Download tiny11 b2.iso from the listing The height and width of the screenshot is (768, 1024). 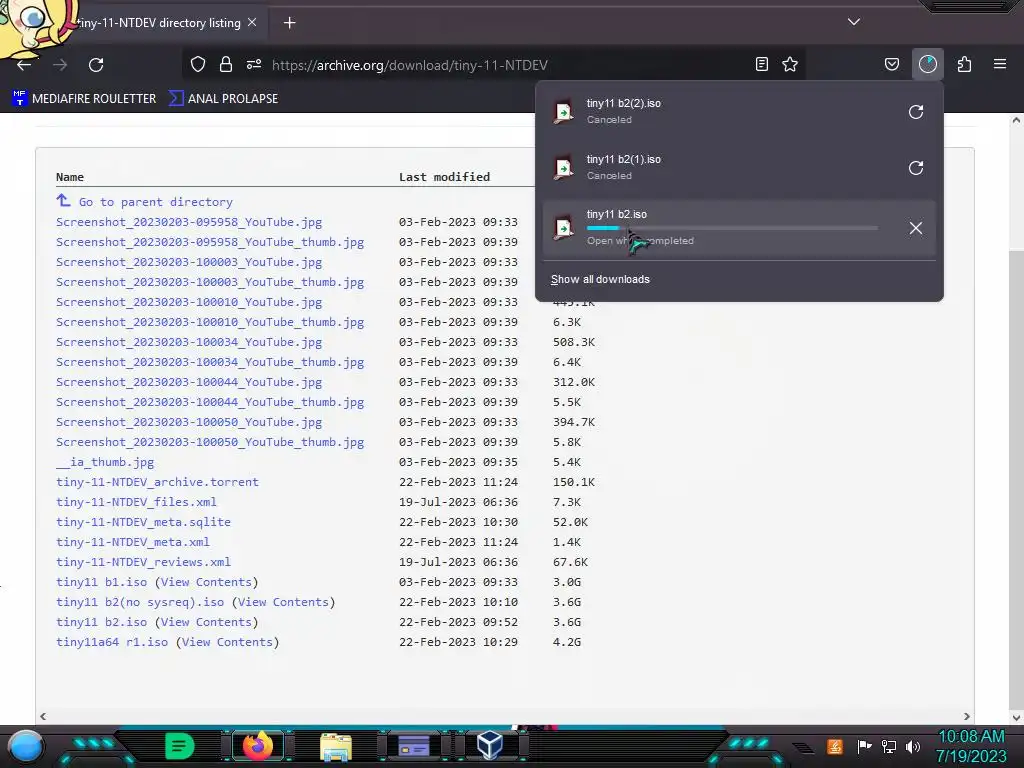pyautogui.click(x=101, y=622)
